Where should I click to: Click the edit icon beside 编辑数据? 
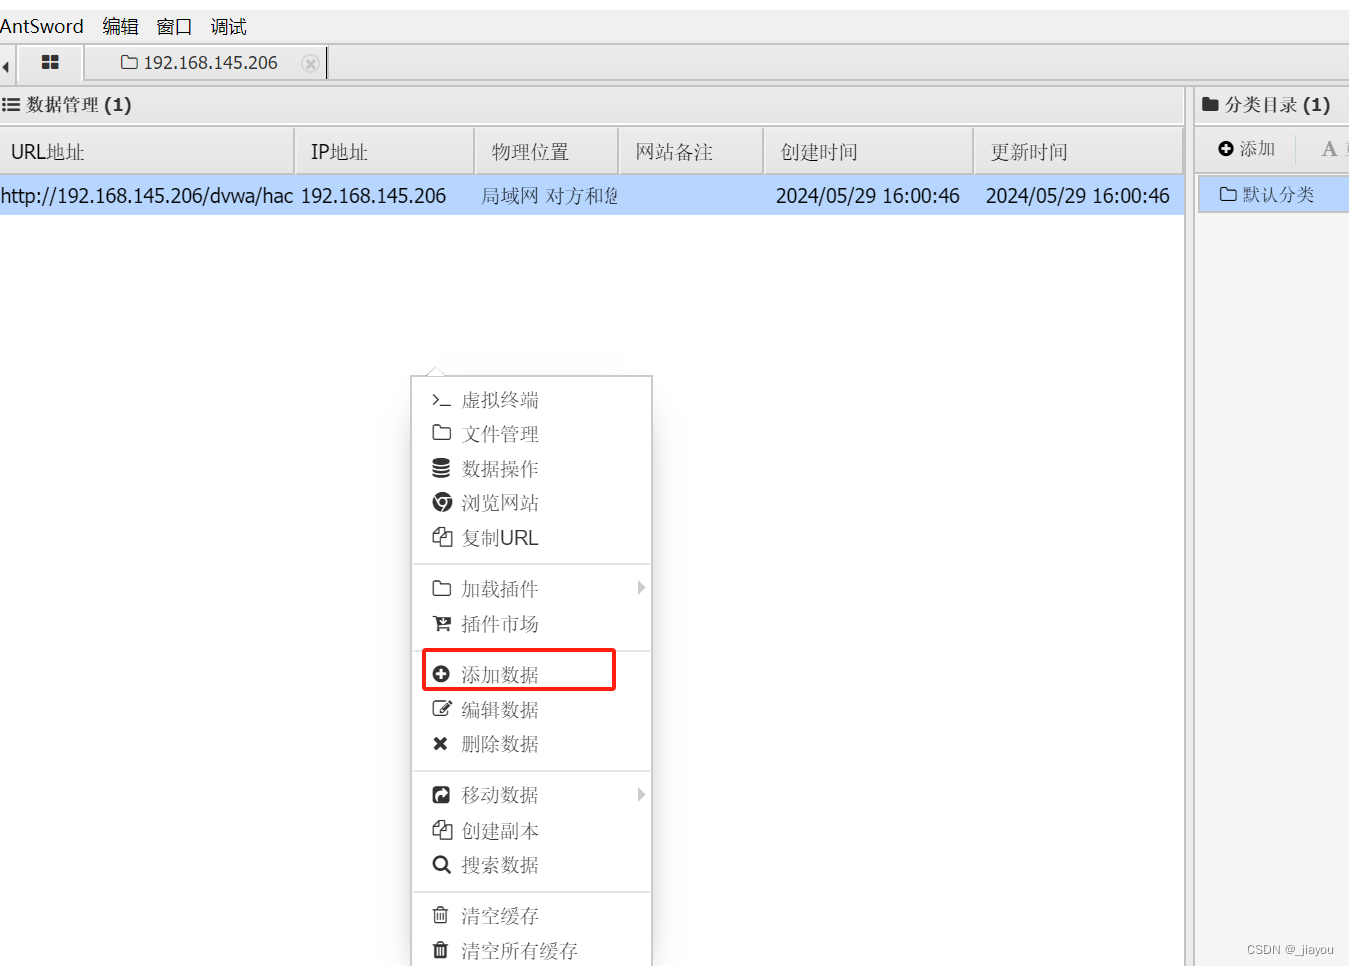click(441, 709)
